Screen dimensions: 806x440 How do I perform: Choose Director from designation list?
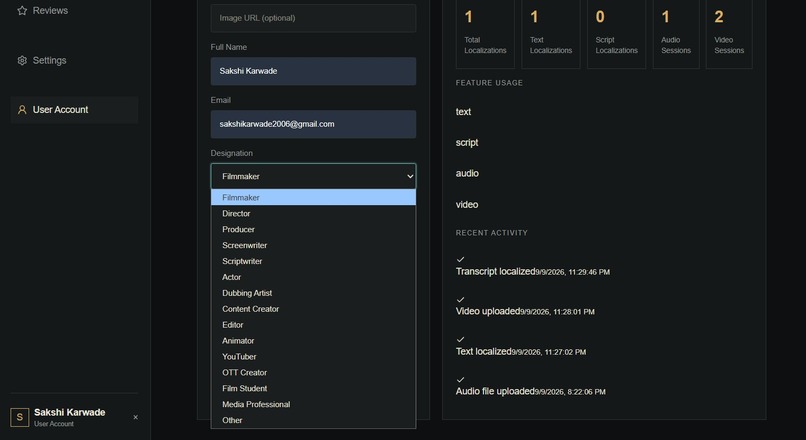313,213
